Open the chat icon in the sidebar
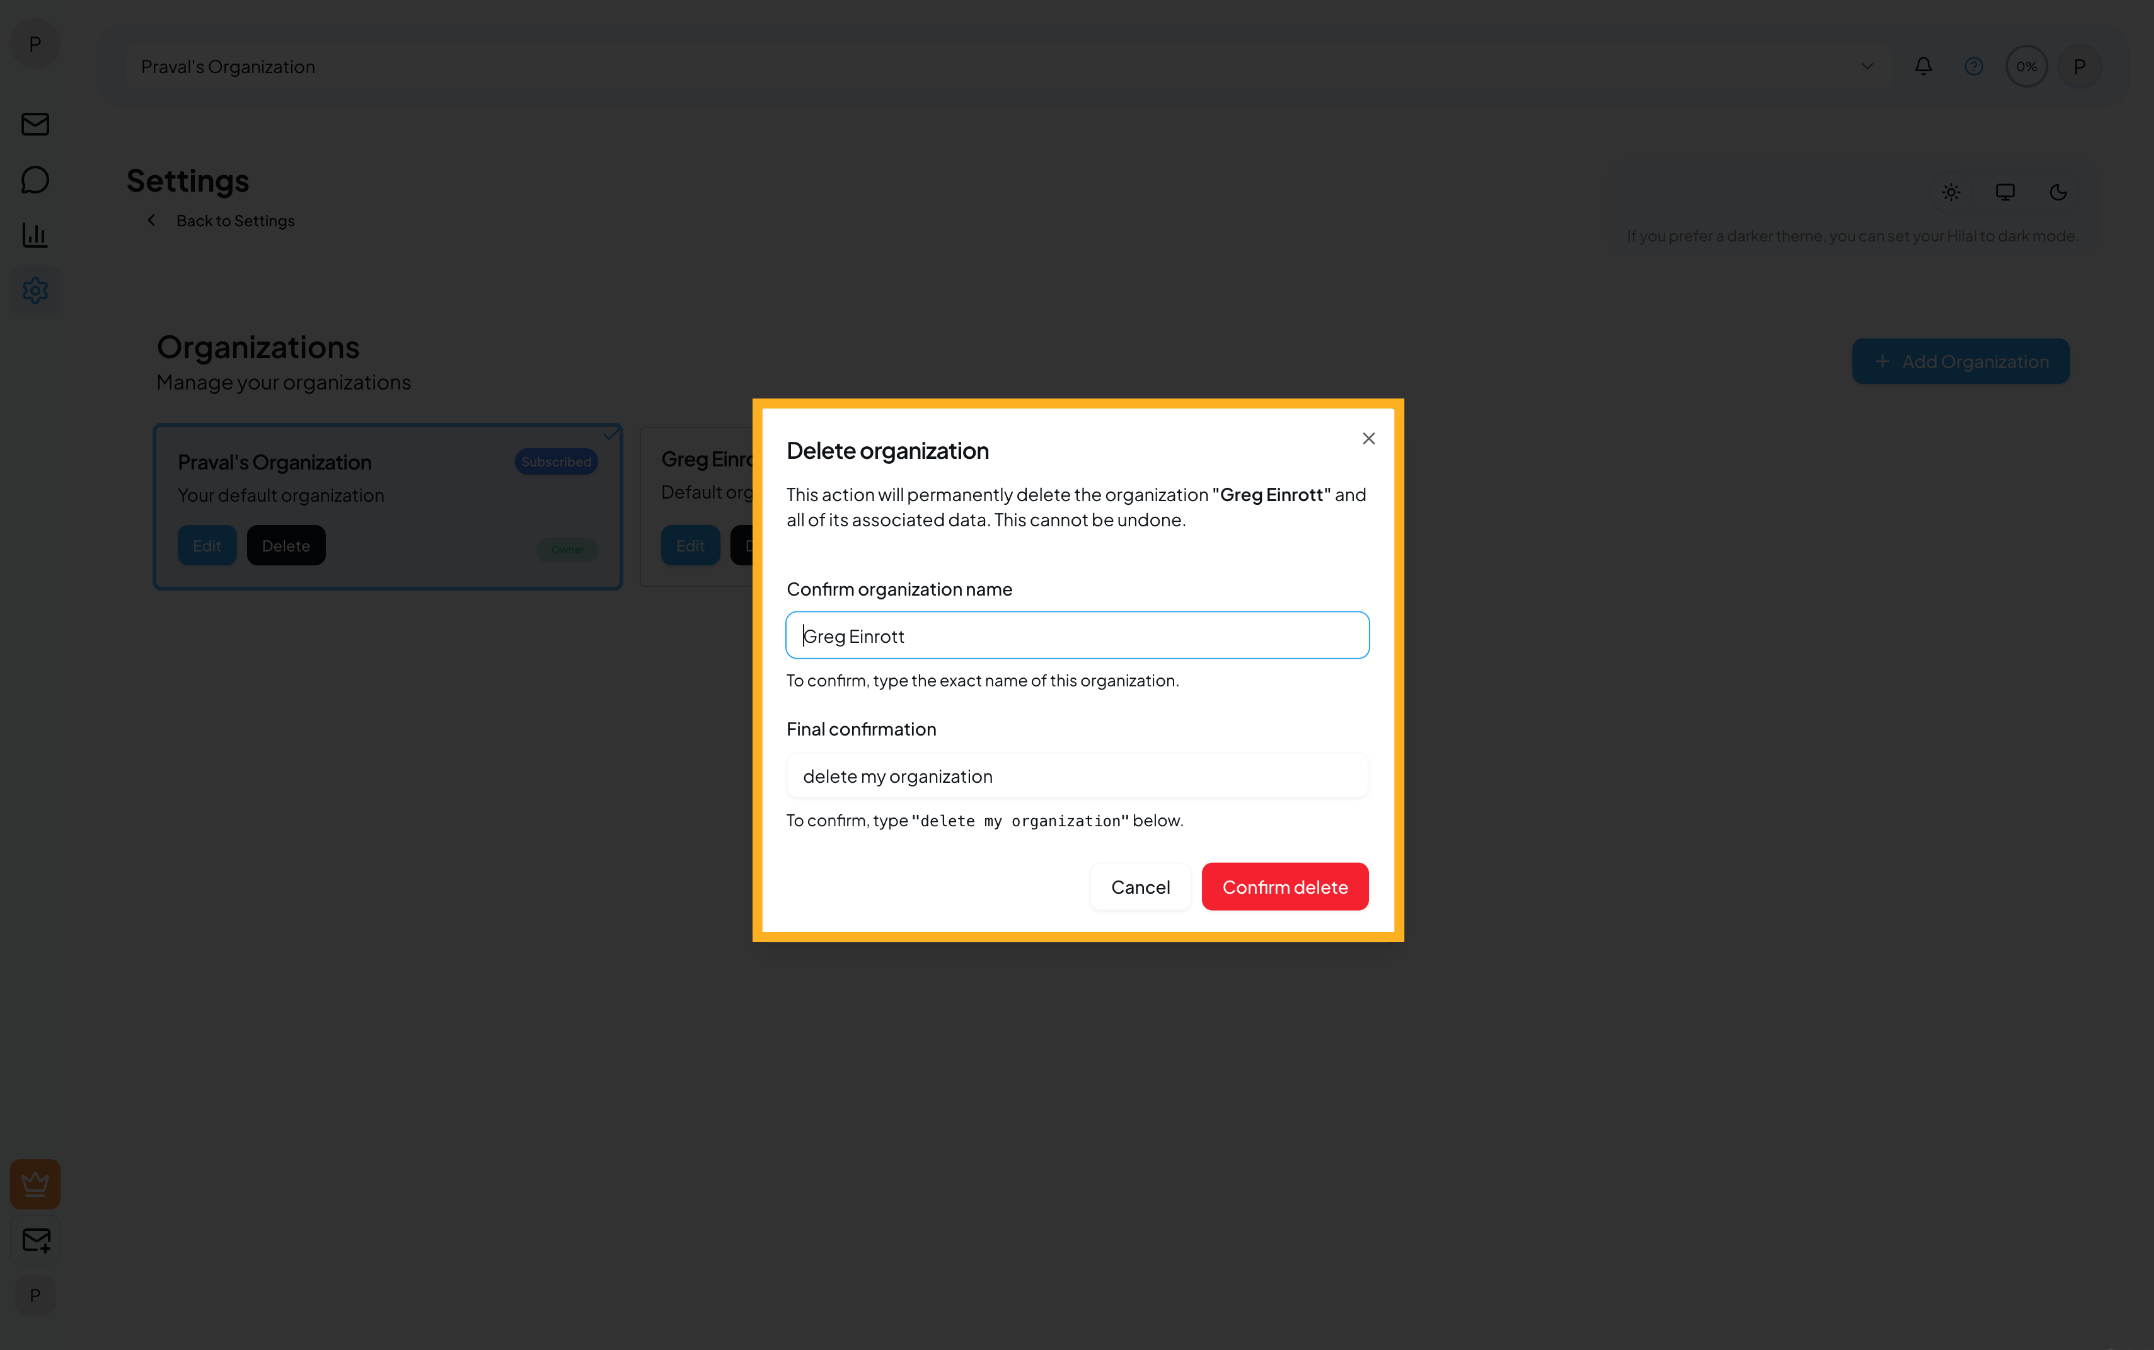 click(x=35, y=179)
